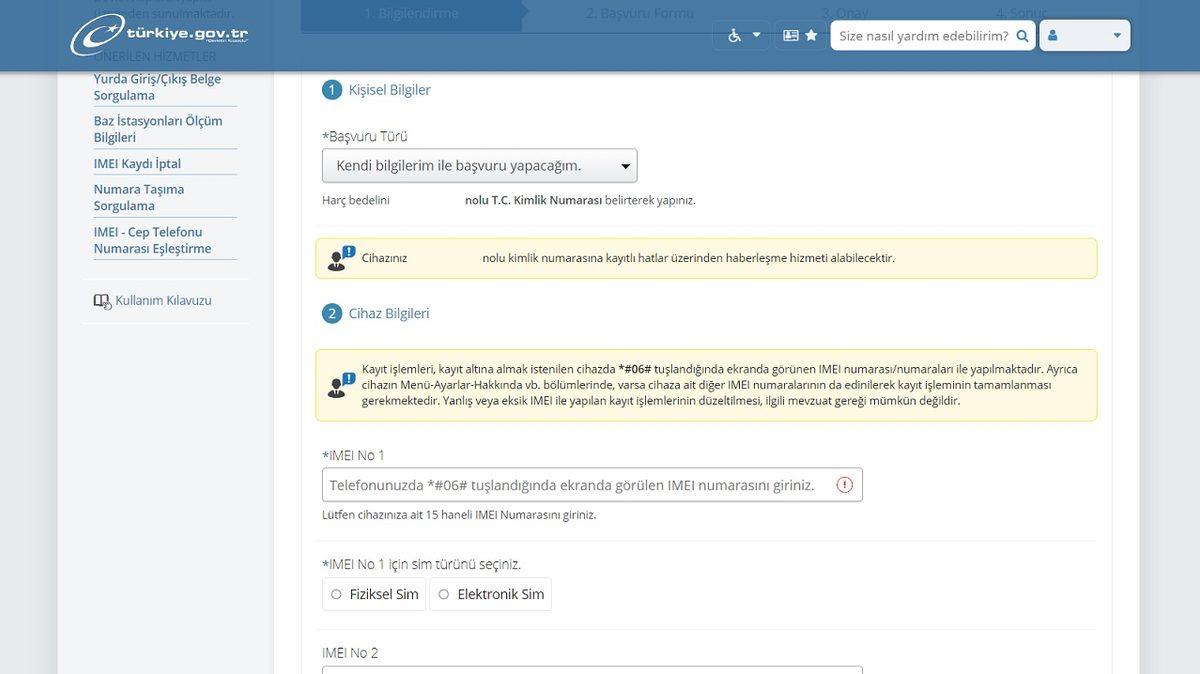Select the Elektronik Sim radio option
Image resolution: width=1200 pixels, height=674 pixels.
pyautogui.click(x=444, y=594)
